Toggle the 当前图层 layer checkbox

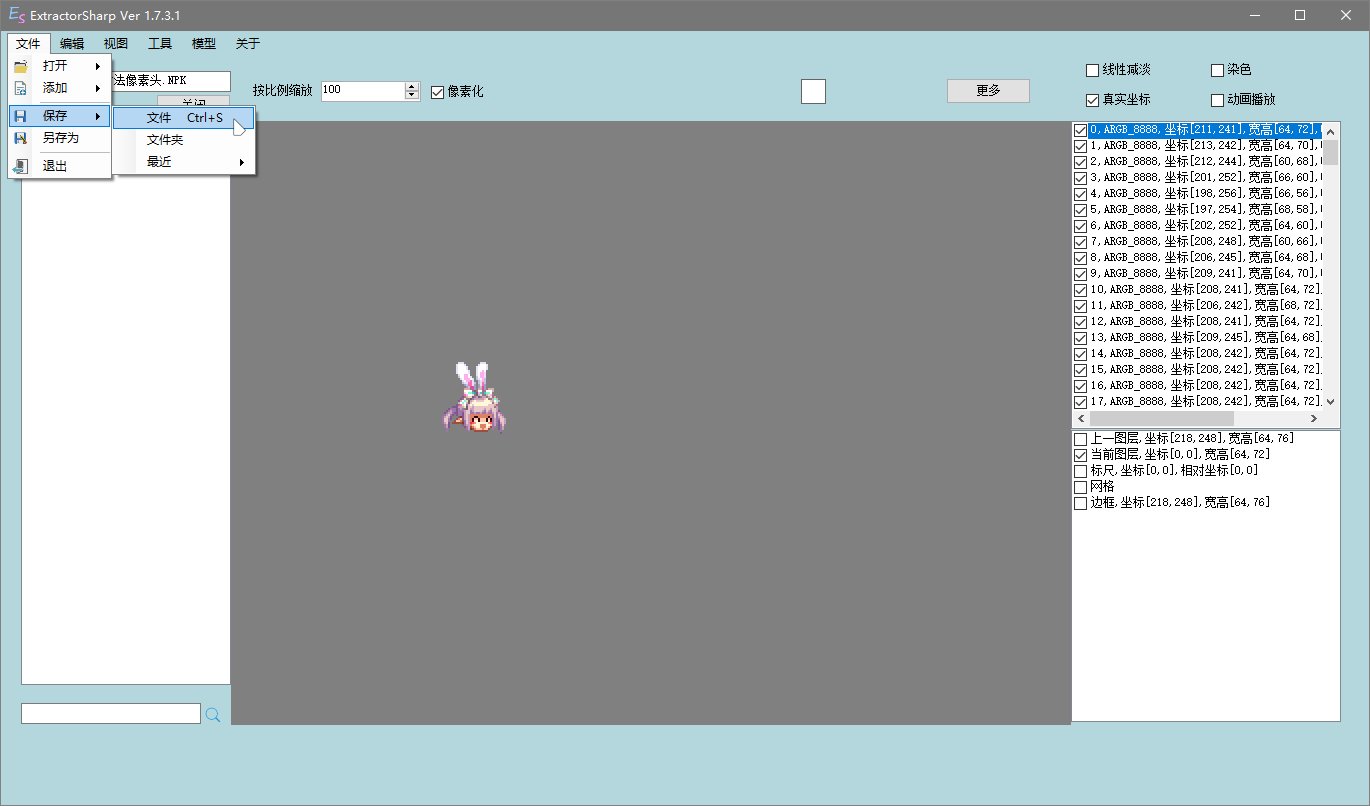click(1080, 455)
